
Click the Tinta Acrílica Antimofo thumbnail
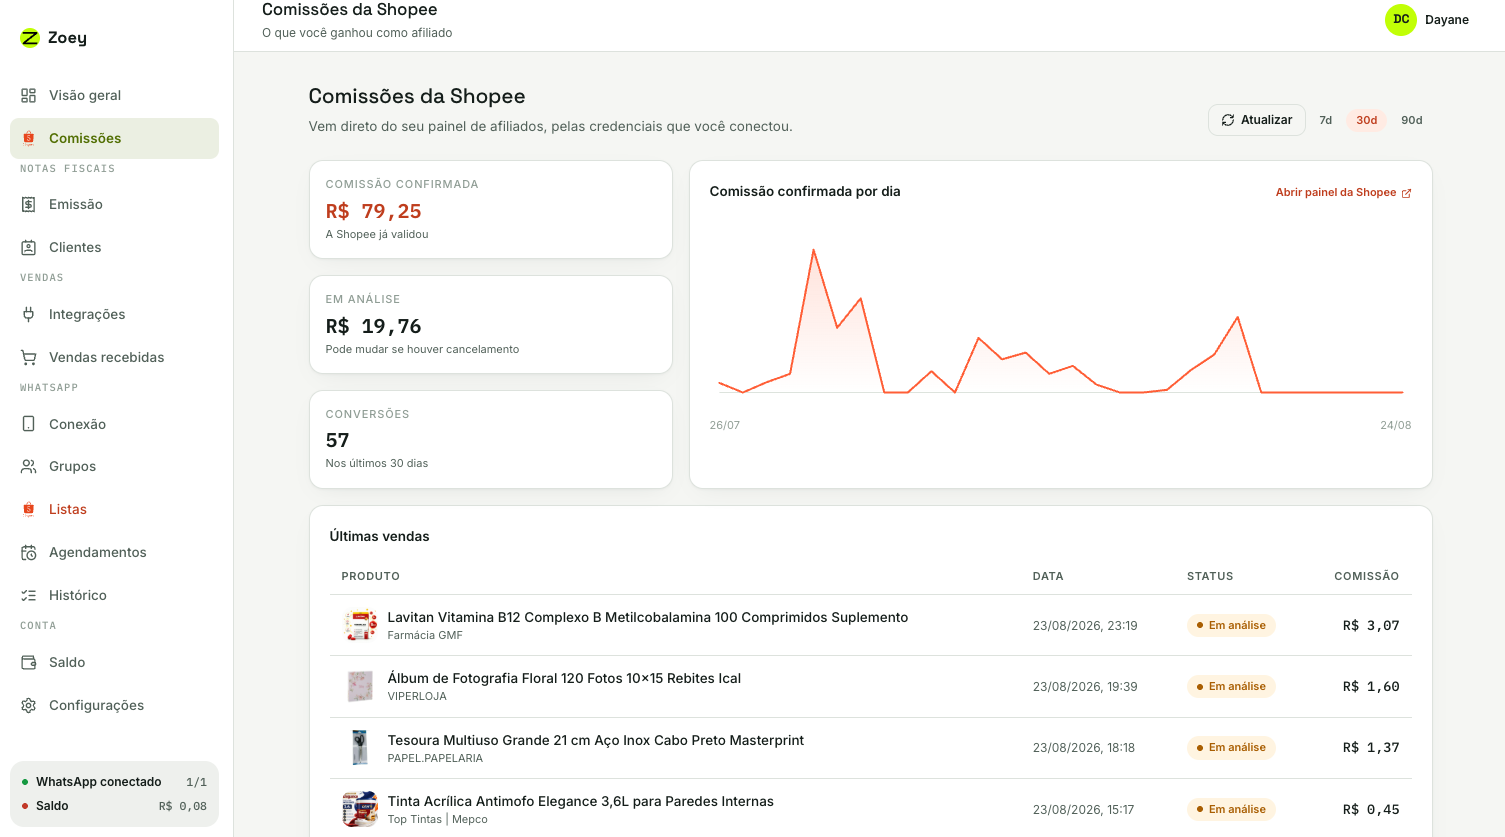(360, 810)
